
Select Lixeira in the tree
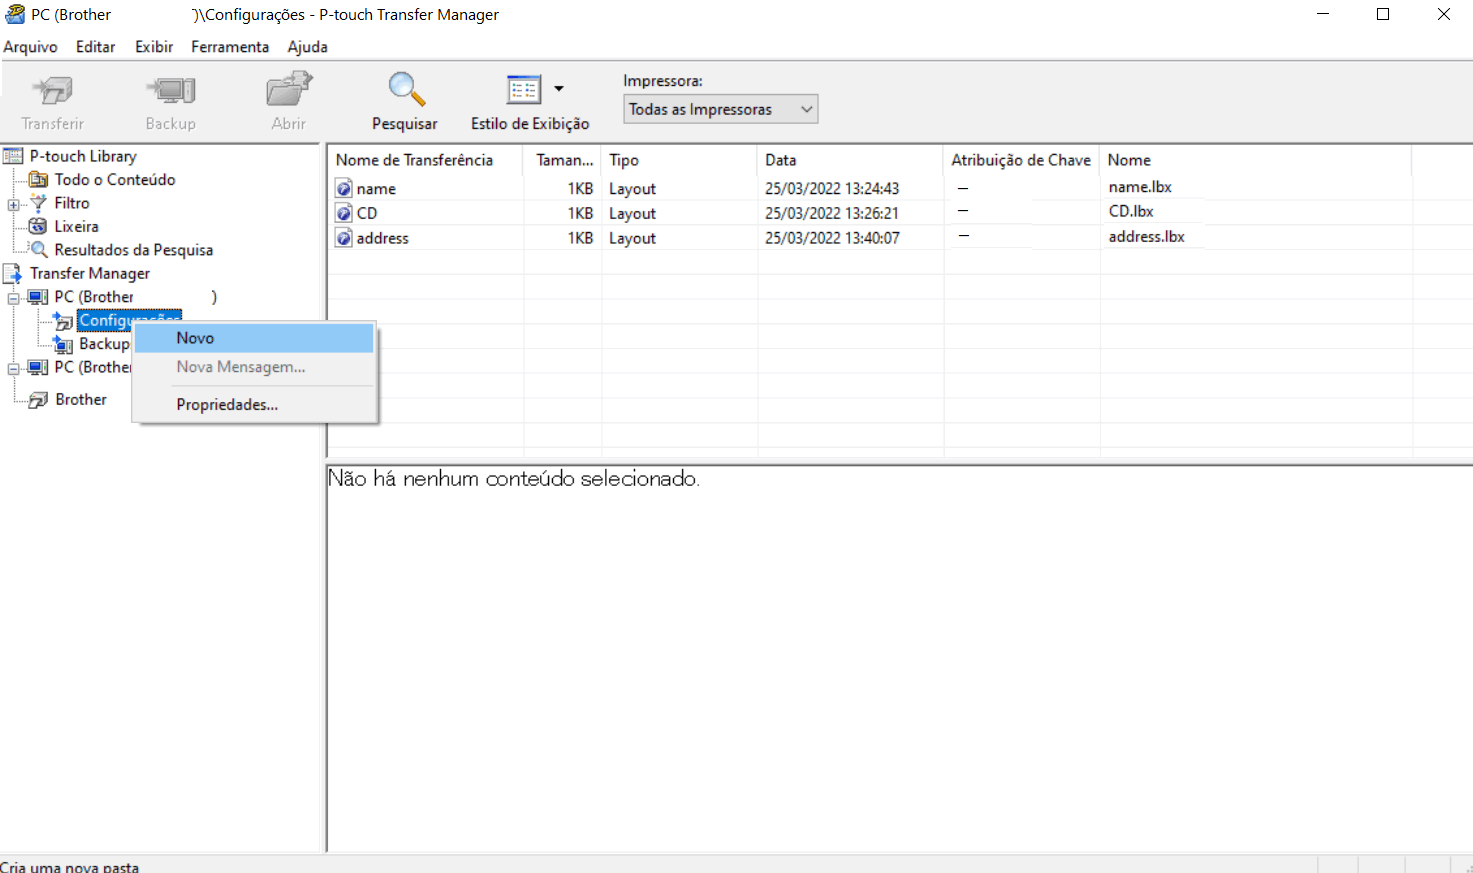click(76, 227)
